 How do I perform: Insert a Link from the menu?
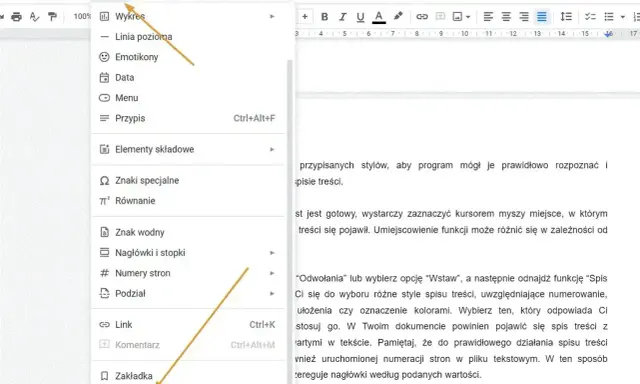pyautogui.click(x=188, y=324)
